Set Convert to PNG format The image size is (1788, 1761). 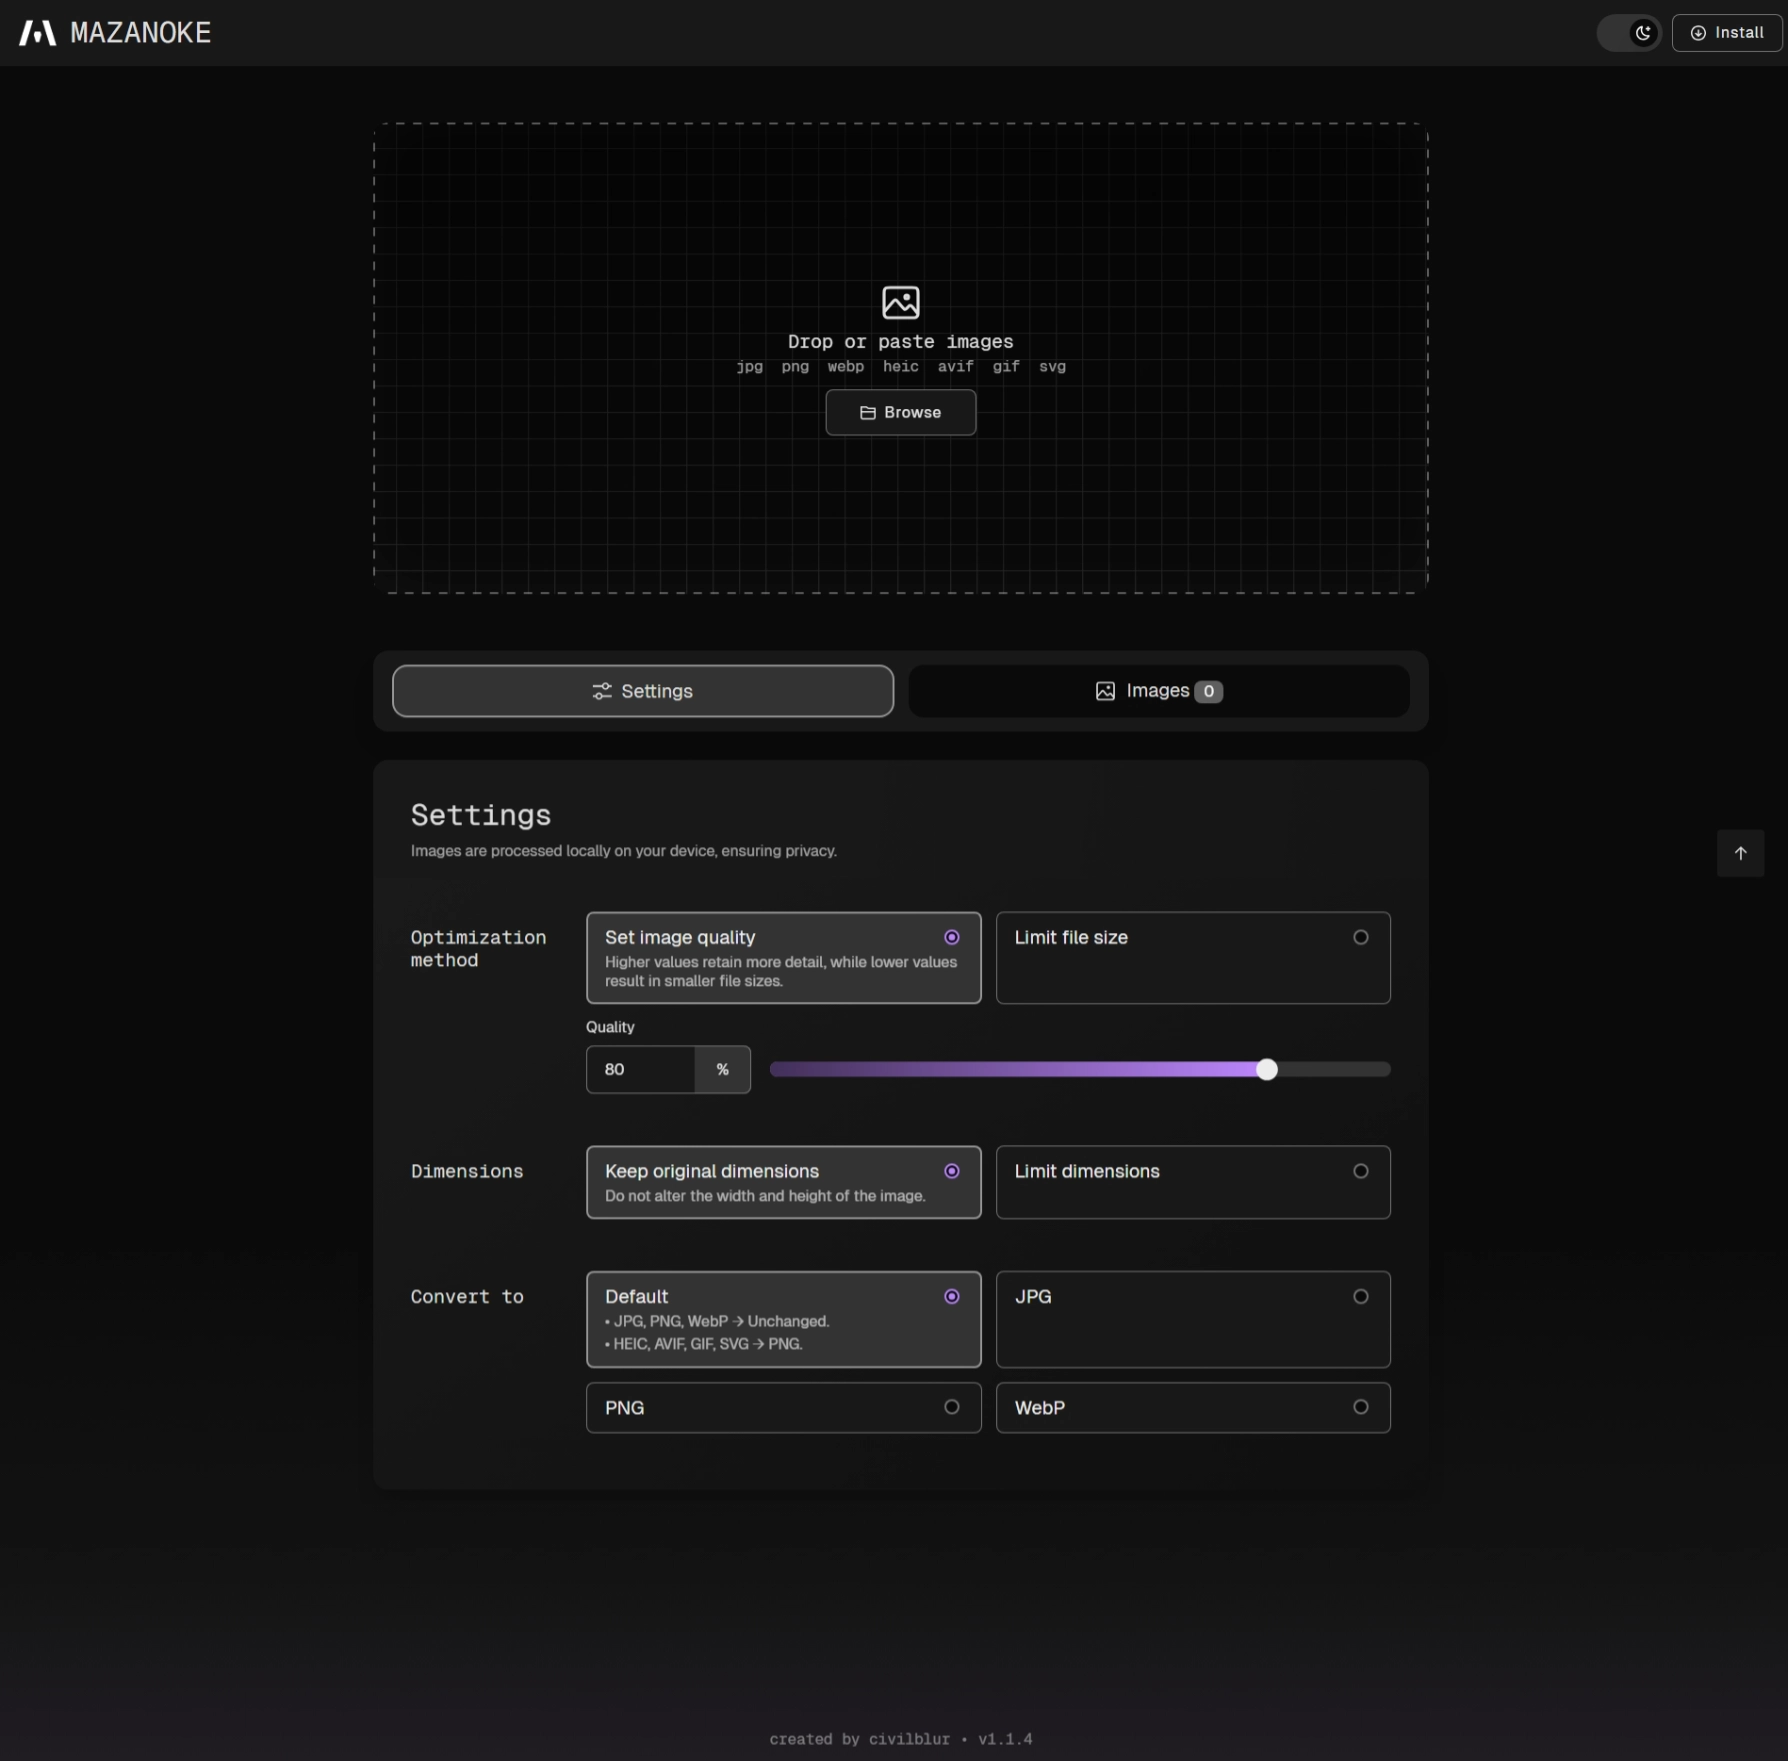[x=783, y=1407]
